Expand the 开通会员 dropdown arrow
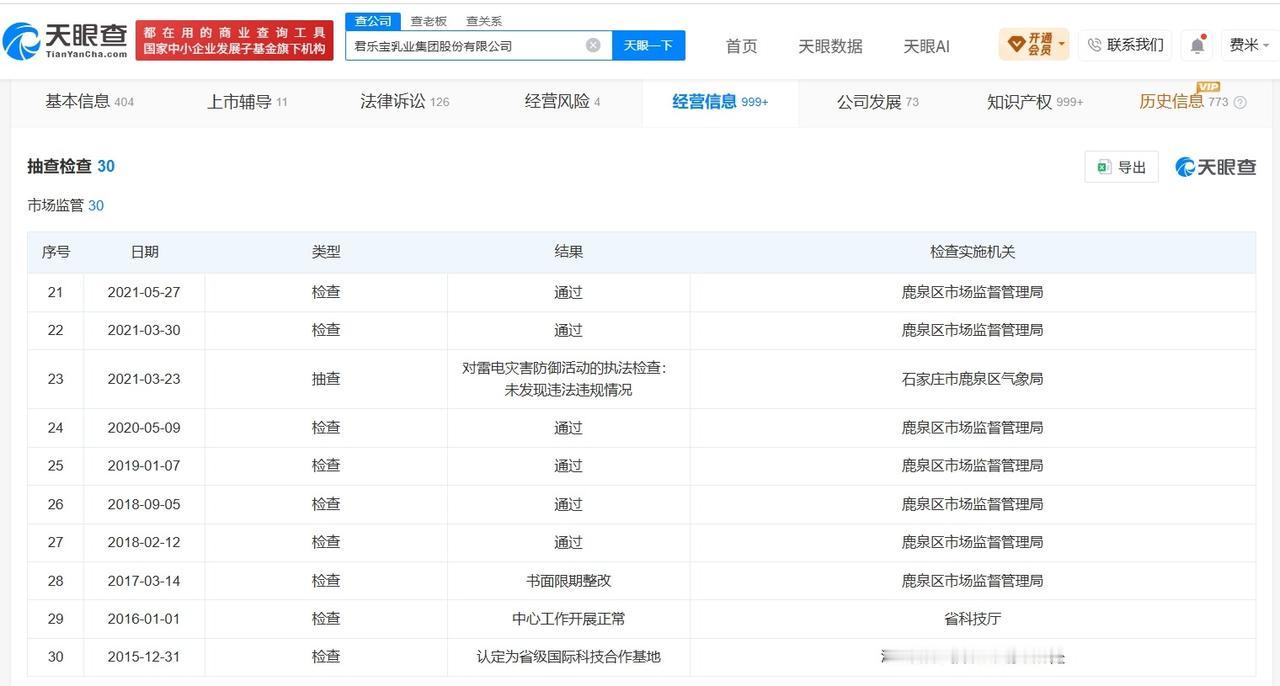The image size is (1280, 686). 1061,44
